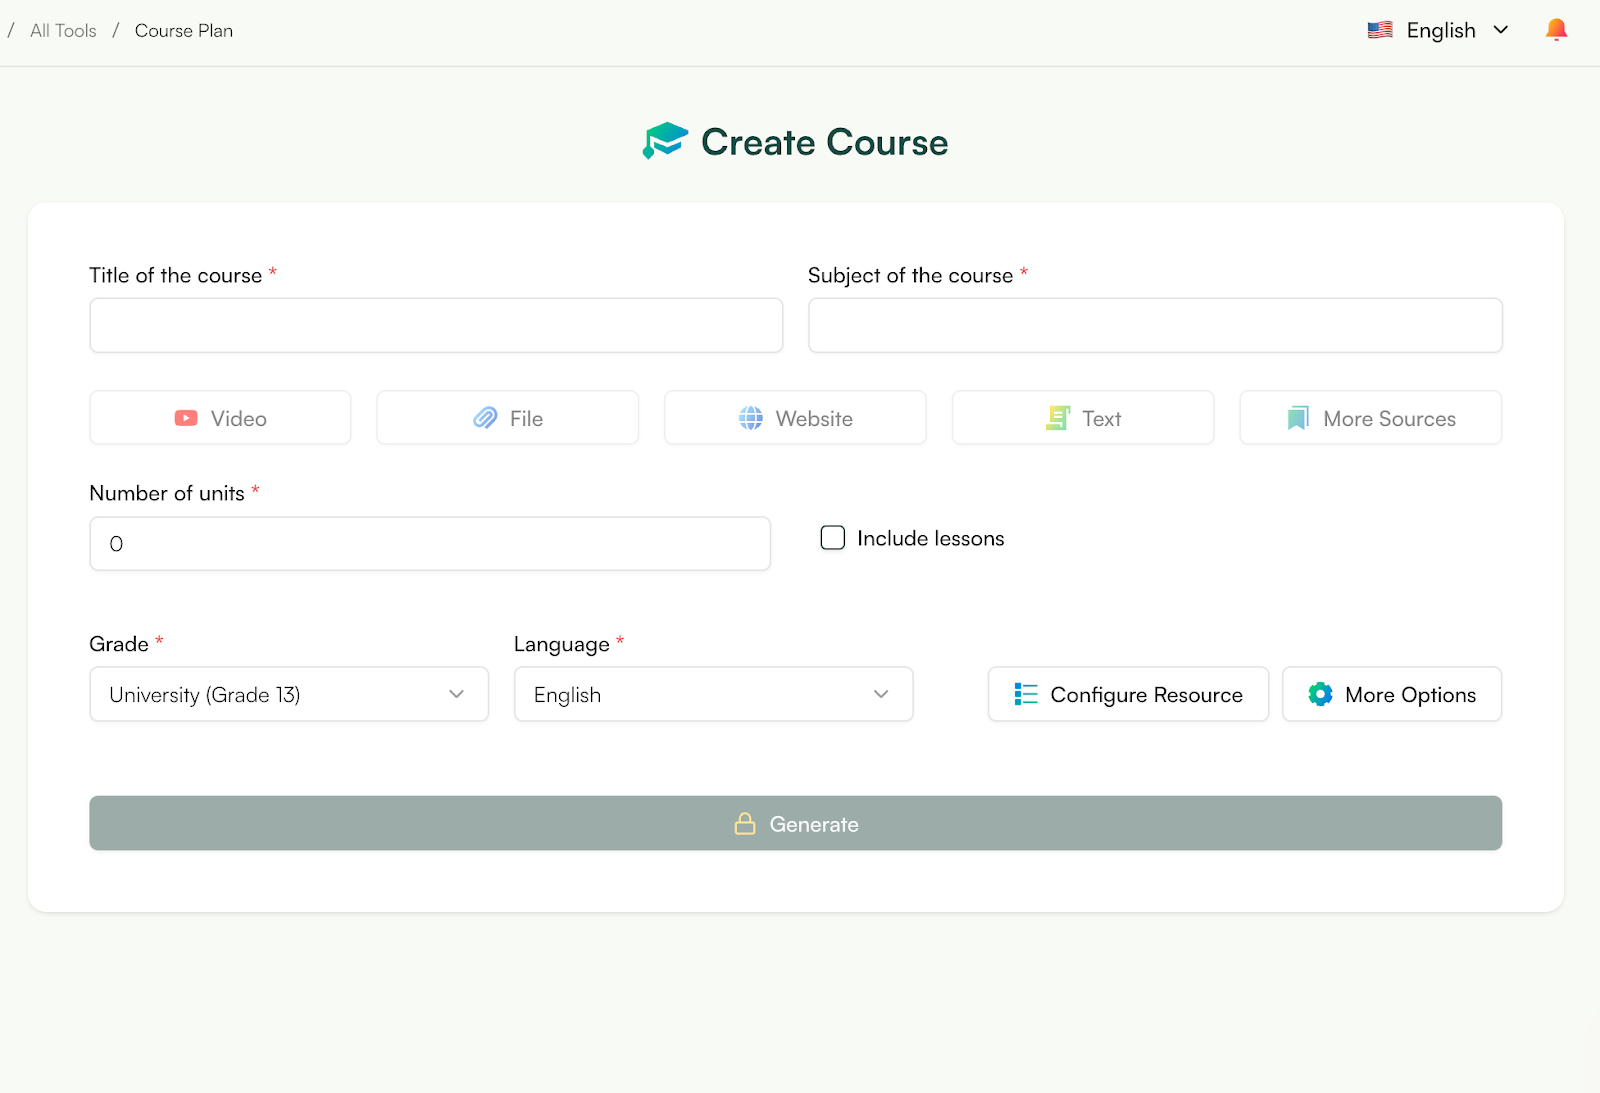1600x1093 pixels.
Task: Expand the Language selection dropdown
Action: click(x=712, y=694)
